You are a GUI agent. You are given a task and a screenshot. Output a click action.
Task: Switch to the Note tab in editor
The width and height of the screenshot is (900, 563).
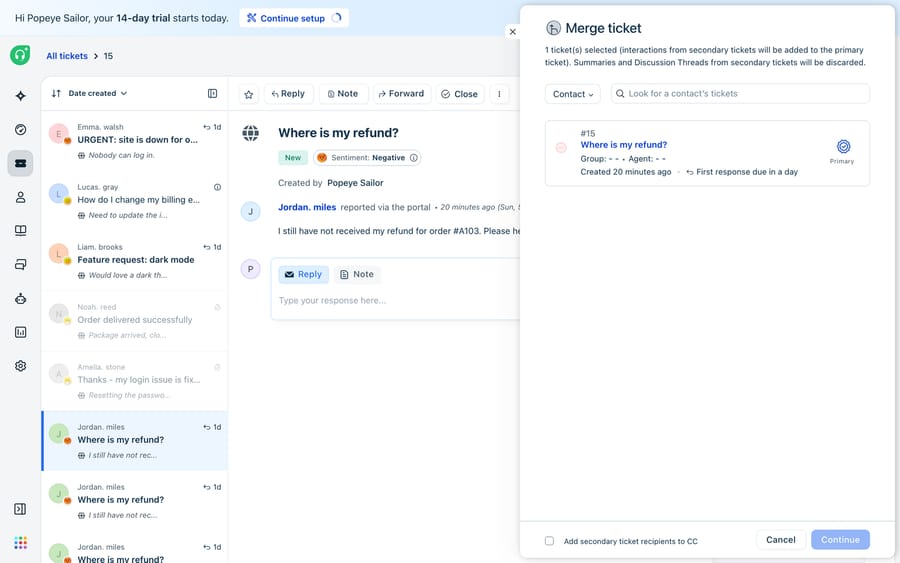click(356, 274)
